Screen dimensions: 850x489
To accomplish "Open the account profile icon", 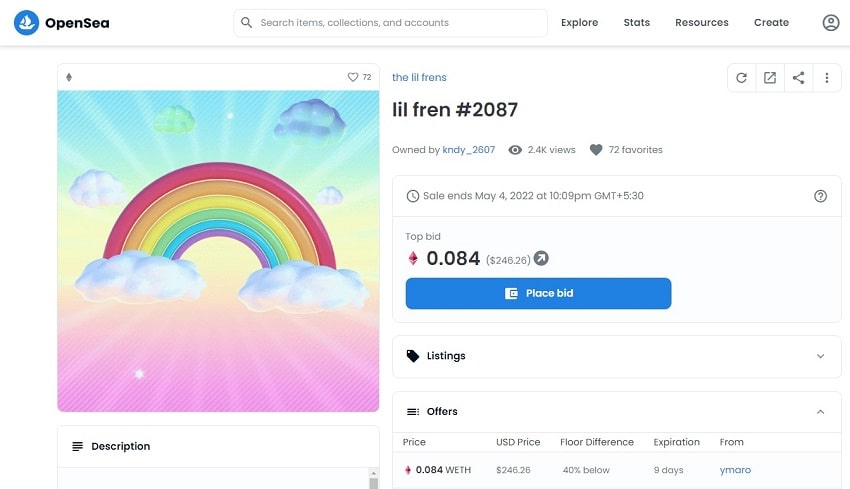I will click(830, 22).
